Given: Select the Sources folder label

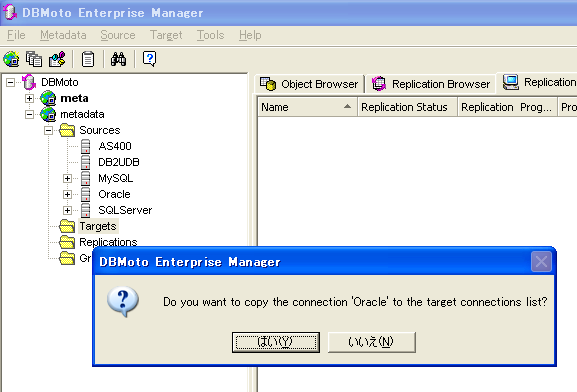Looking at the screenshot, I should tap(100, 130).
